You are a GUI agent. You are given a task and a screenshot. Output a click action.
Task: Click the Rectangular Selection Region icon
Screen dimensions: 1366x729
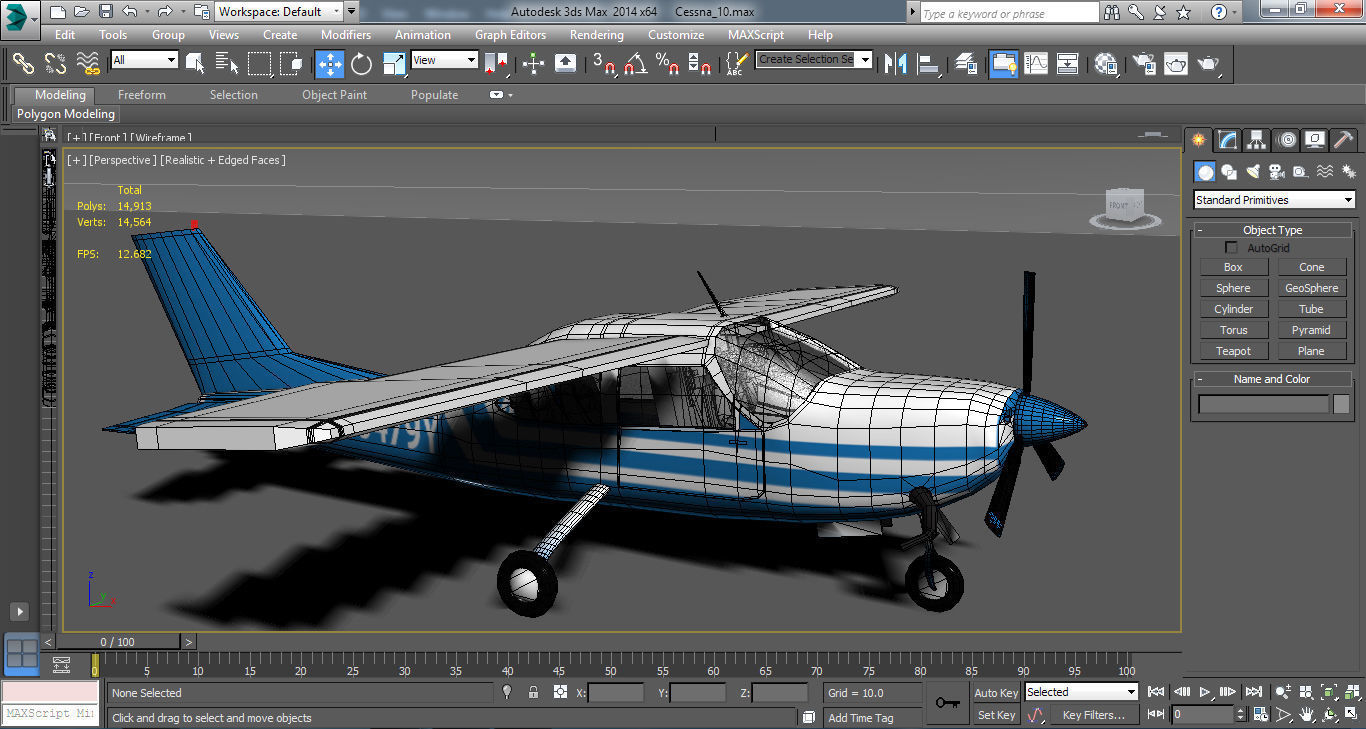pos(260,64)
